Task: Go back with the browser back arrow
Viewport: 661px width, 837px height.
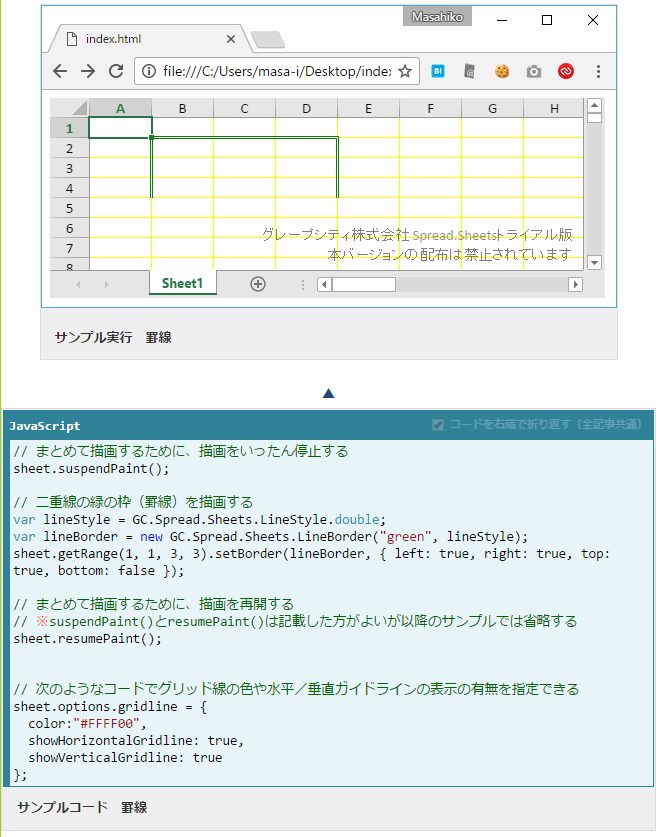Action: point(60,71)
